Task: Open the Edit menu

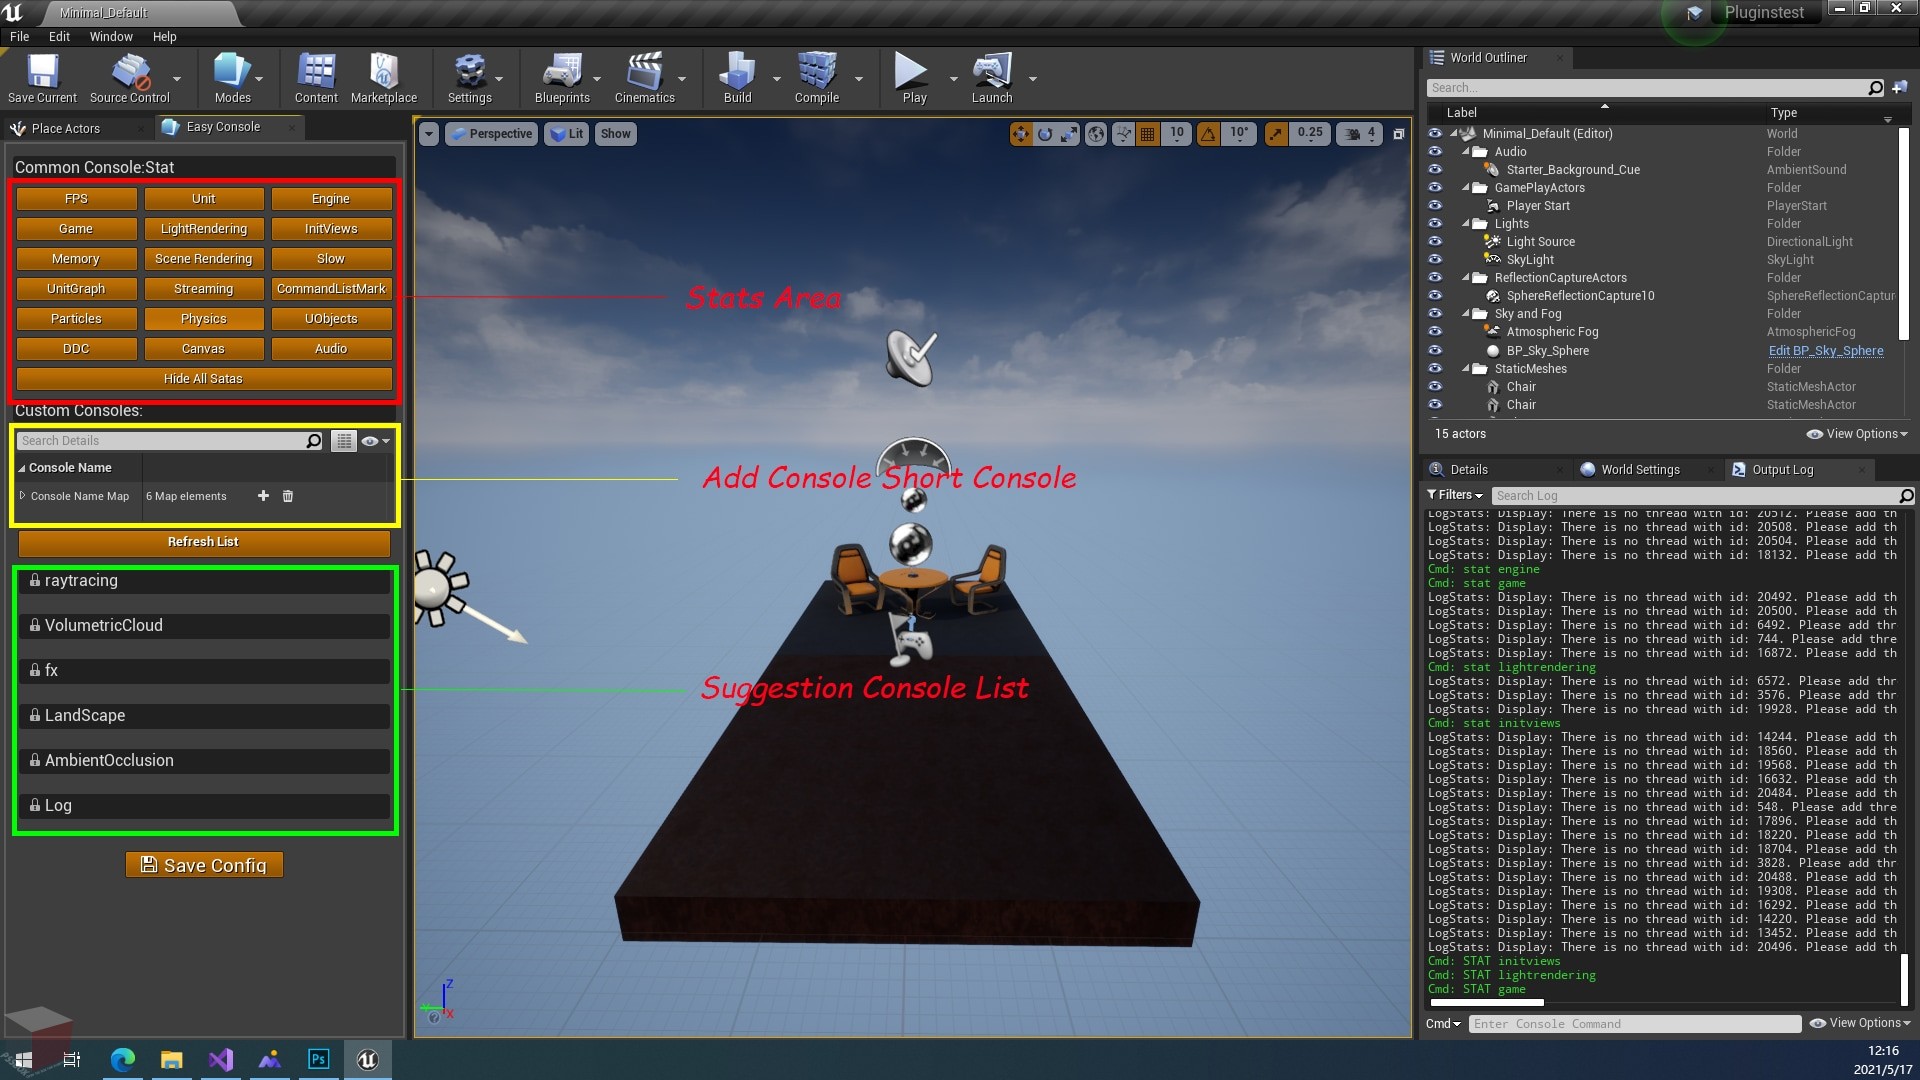Action: pyautogui.click(x=59, y=36)
